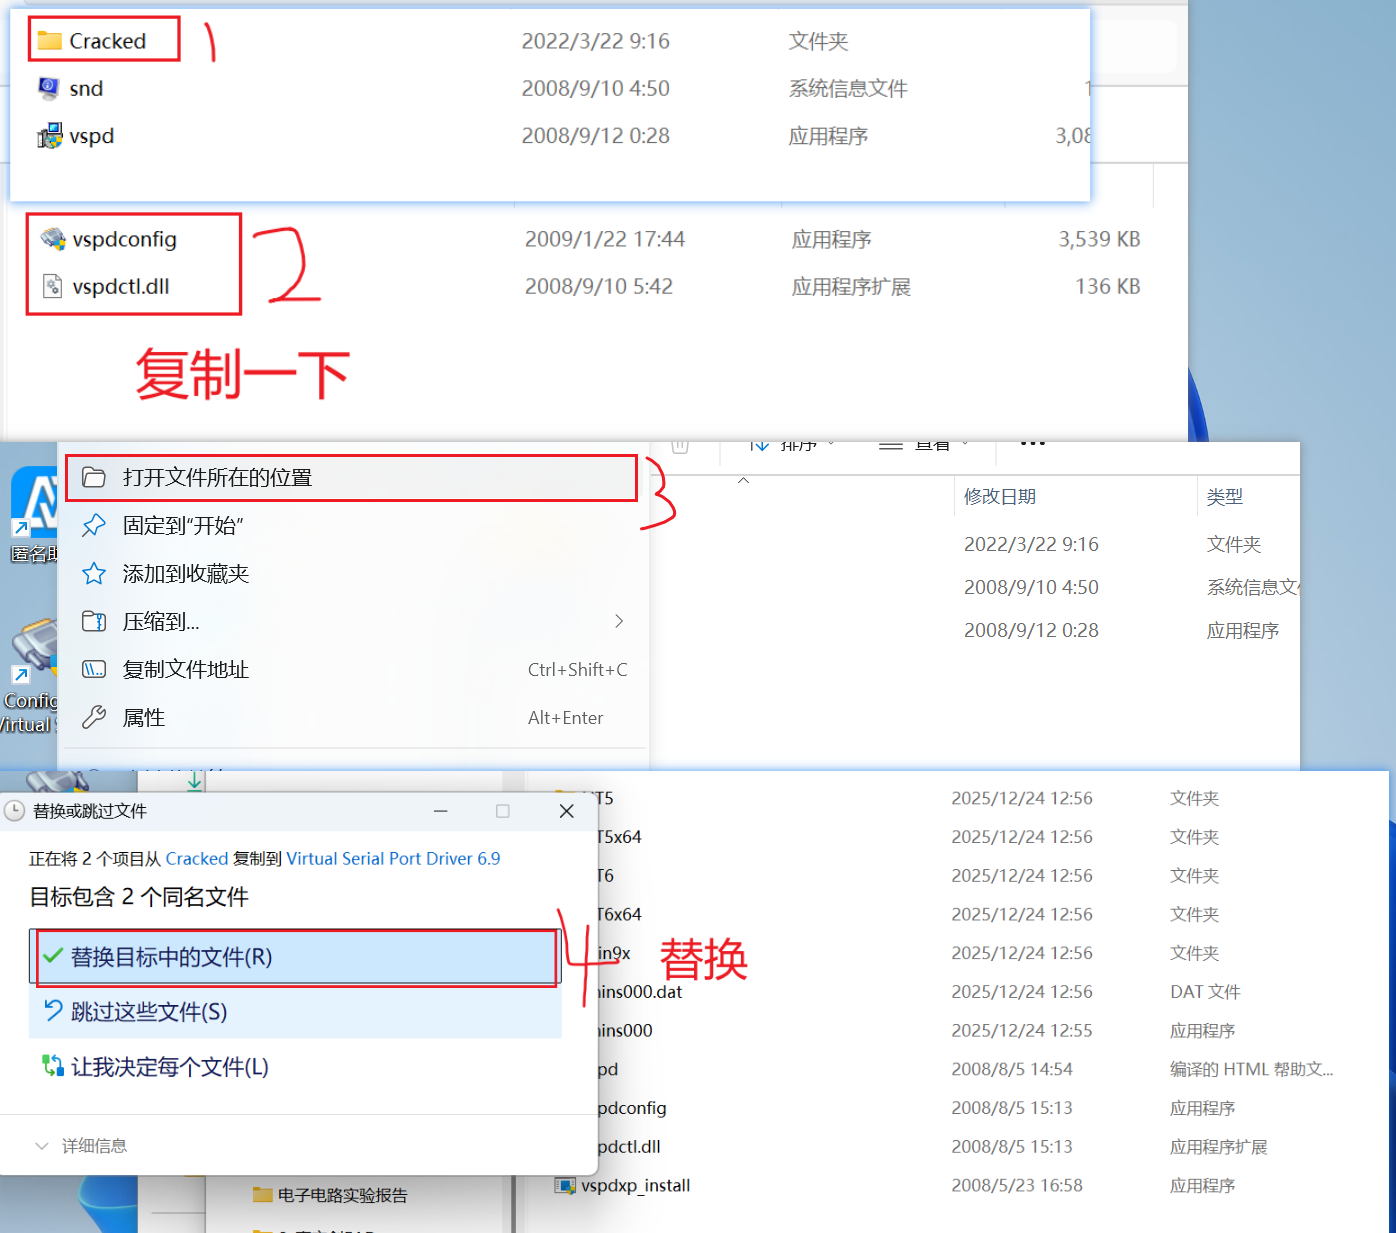Select the DAT 文件 type cell
Image resolution: width=1396 pixels, height=1233 pixels.
pos(1205,992)
